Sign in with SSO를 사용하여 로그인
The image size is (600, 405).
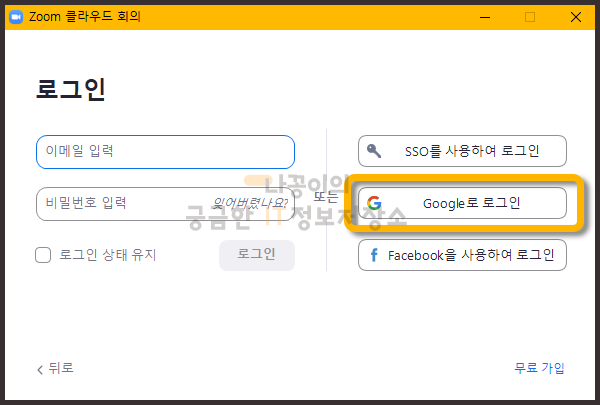pyautogui.click(x=462, y=151)
